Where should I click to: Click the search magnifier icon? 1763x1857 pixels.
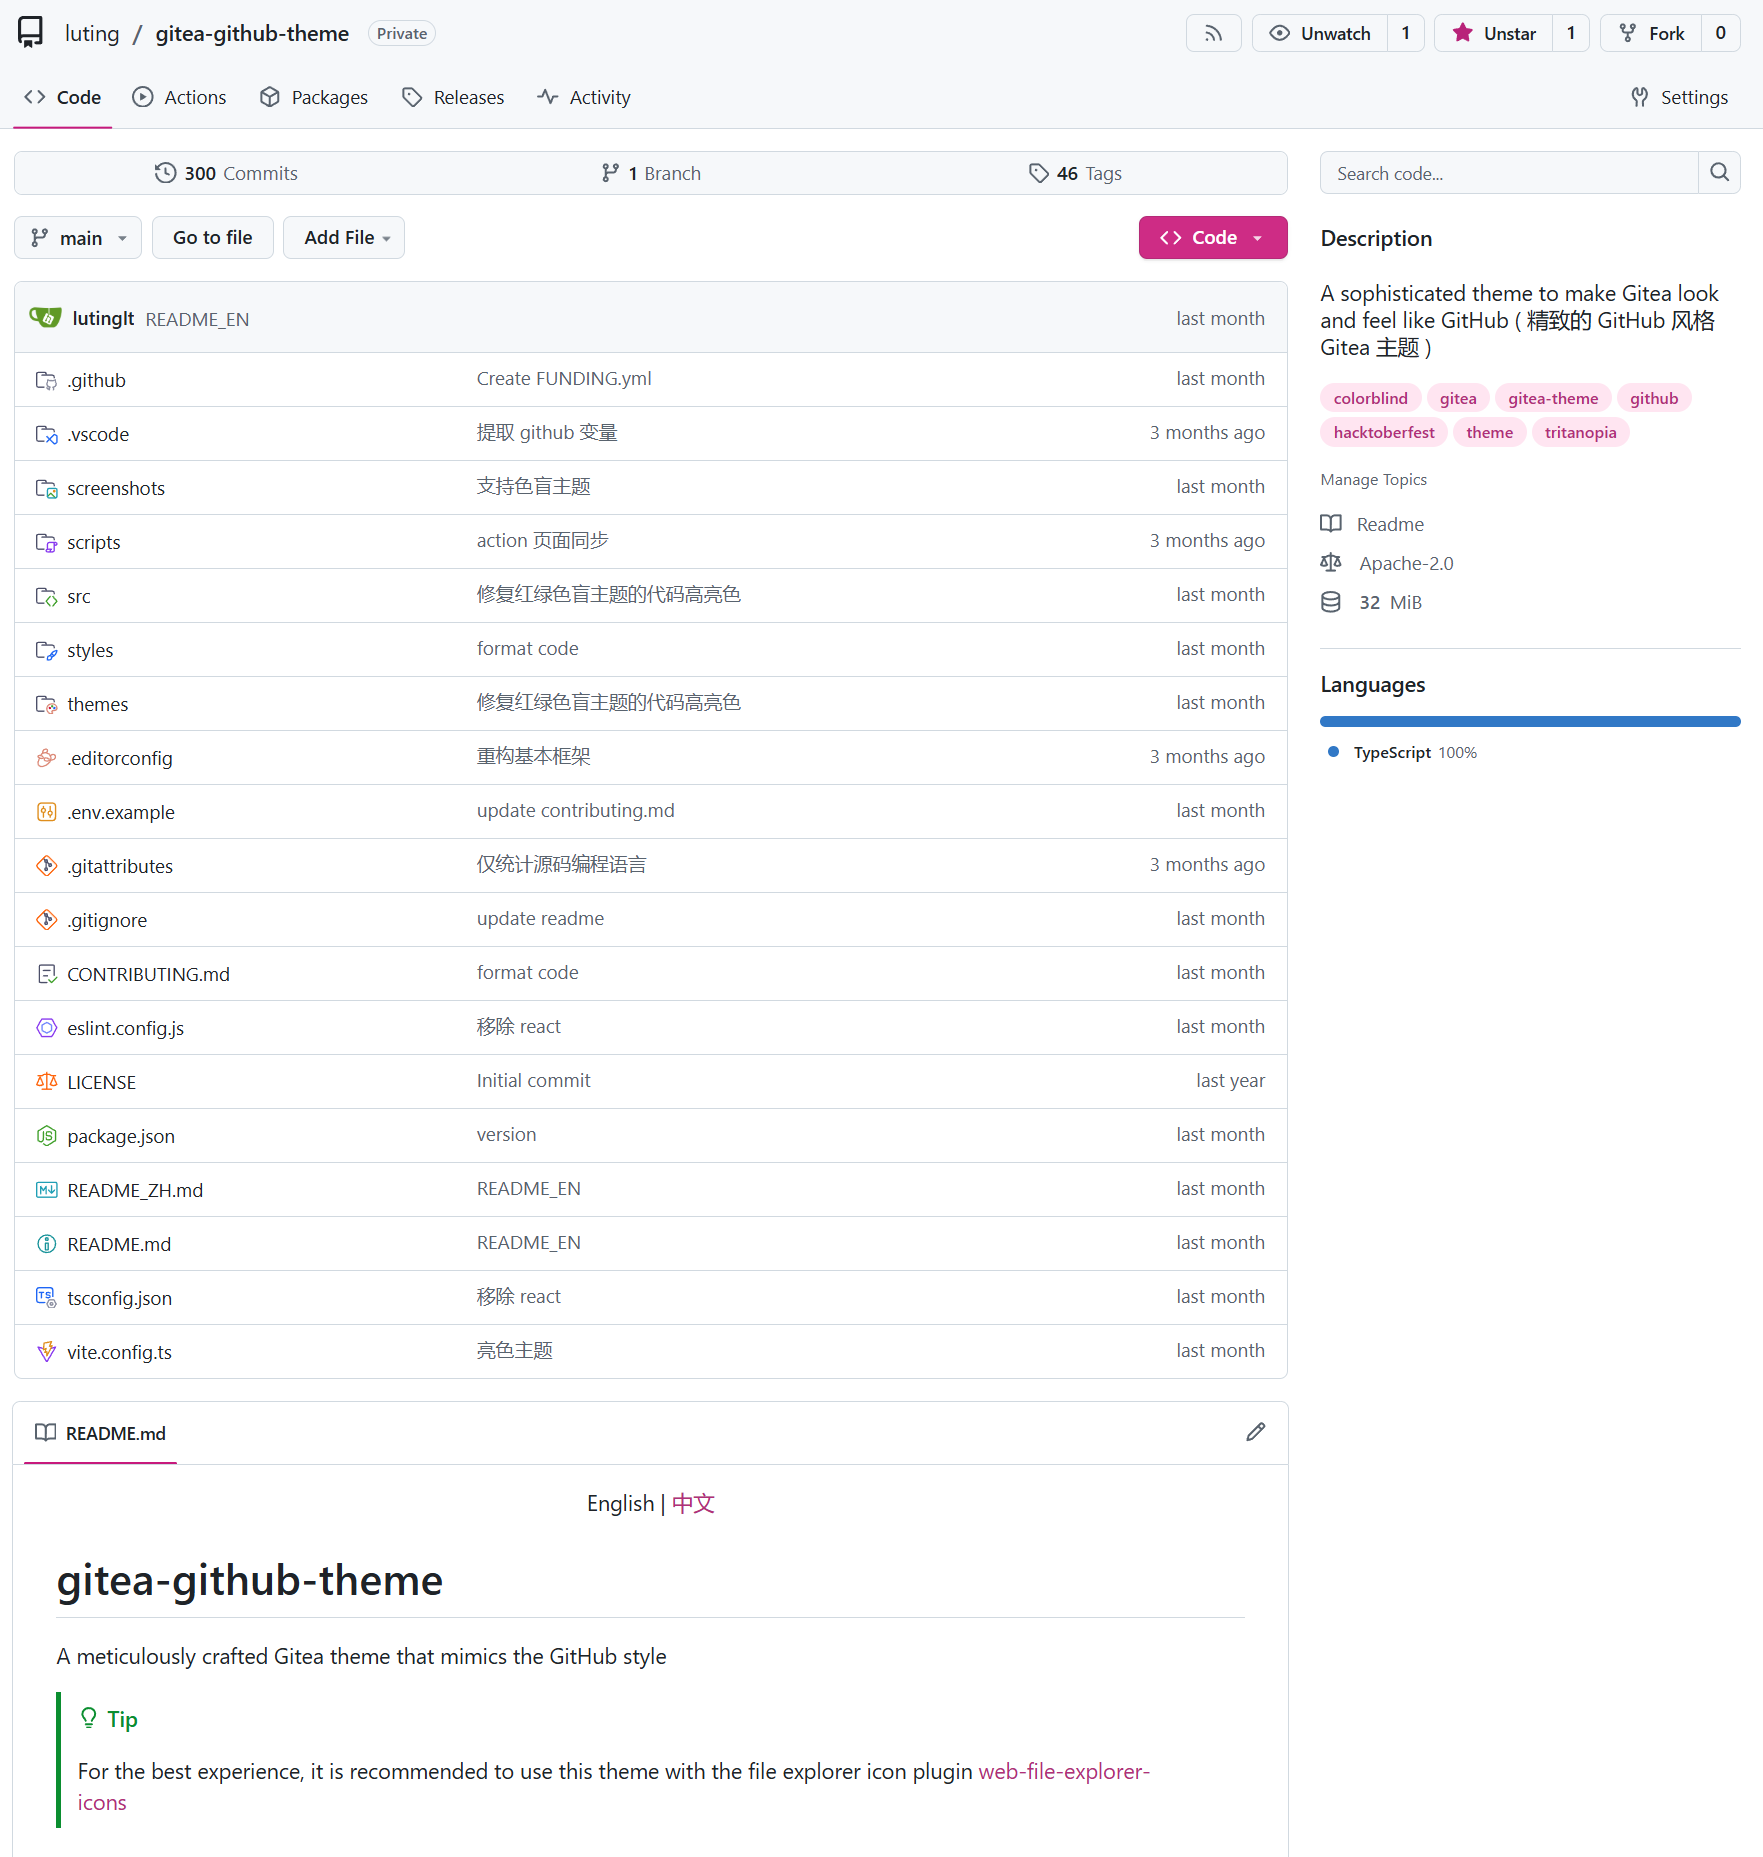[x=1719, y=173]
